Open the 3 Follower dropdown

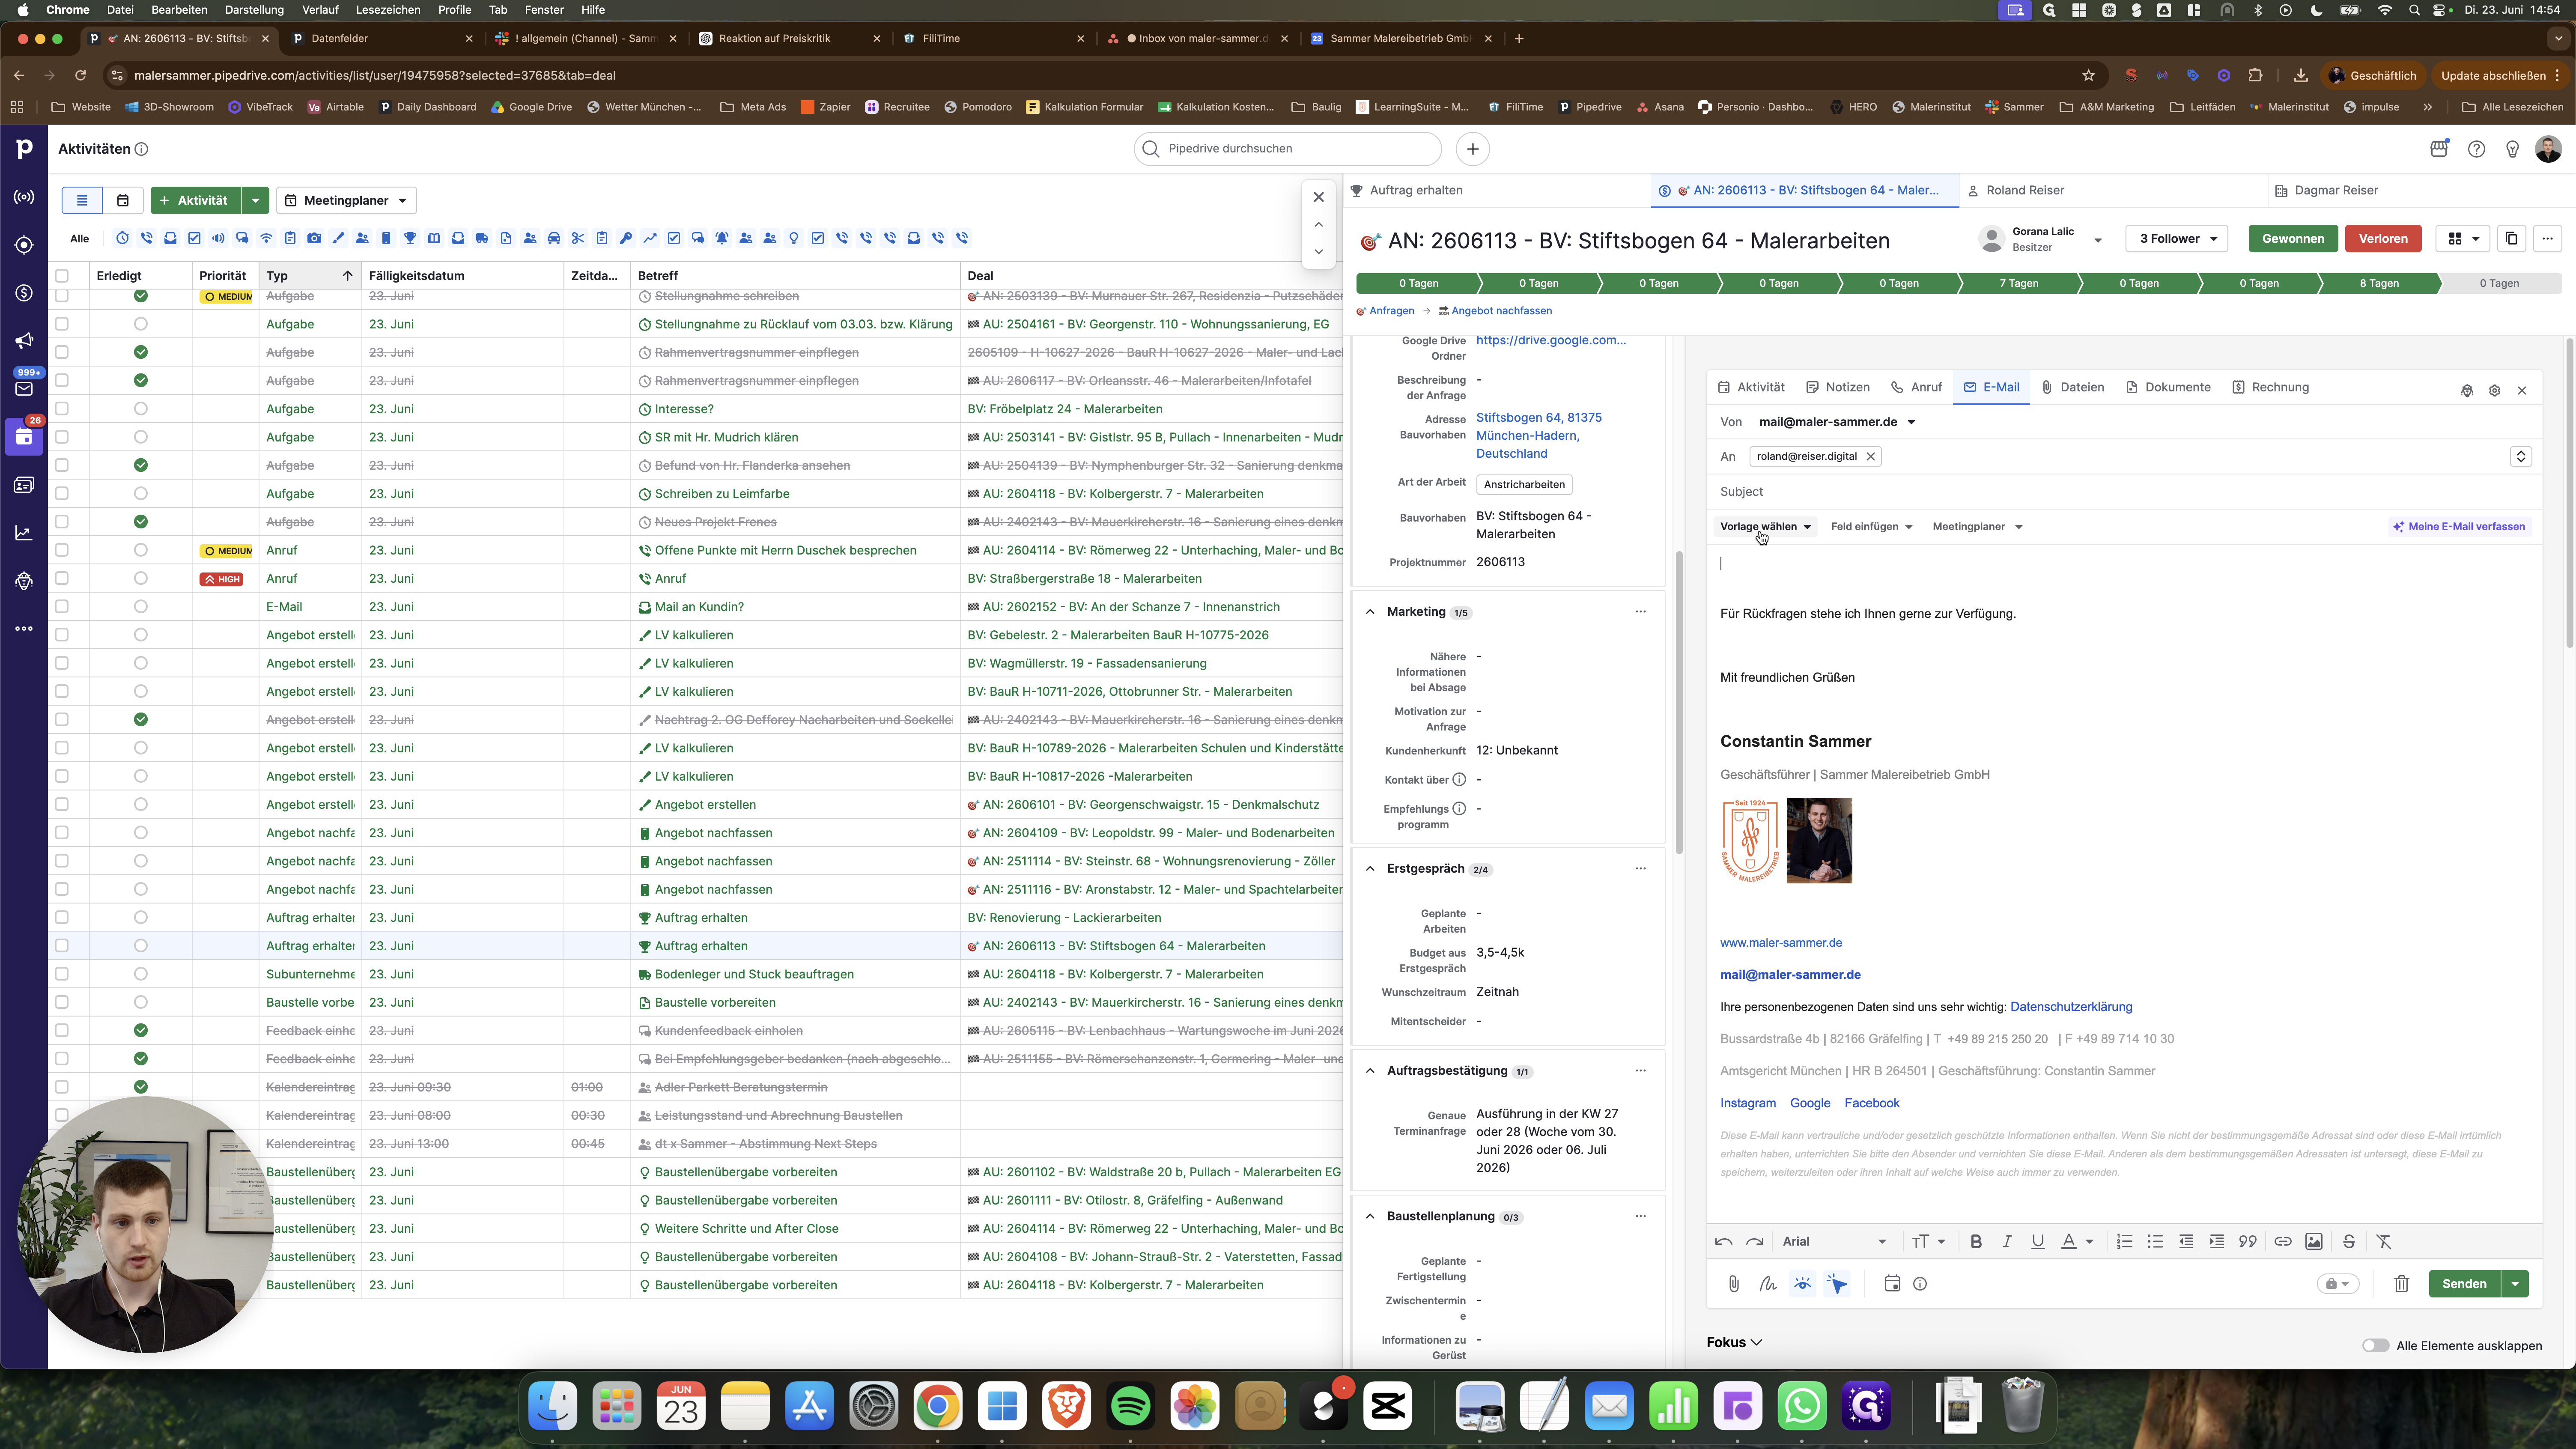tap(2177, 239)
